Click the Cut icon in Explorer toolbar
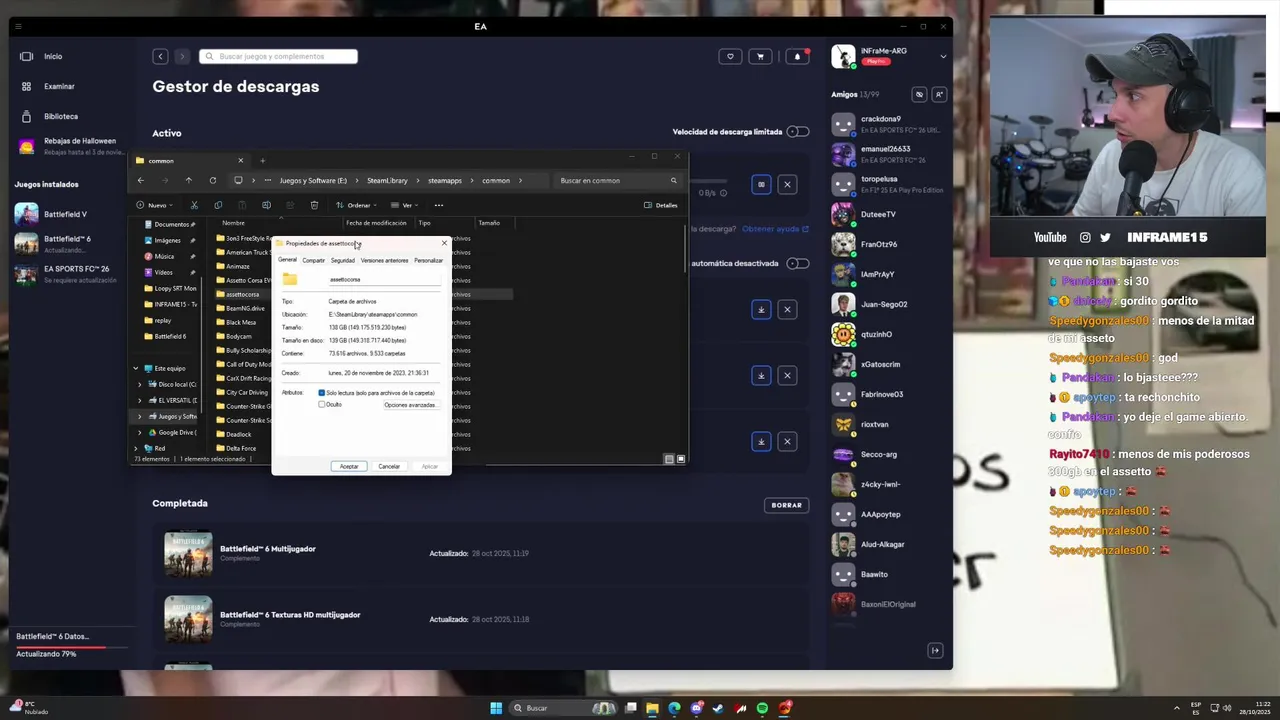The width and height of the screenshot is (1280, 720). [x=194, y=205]
